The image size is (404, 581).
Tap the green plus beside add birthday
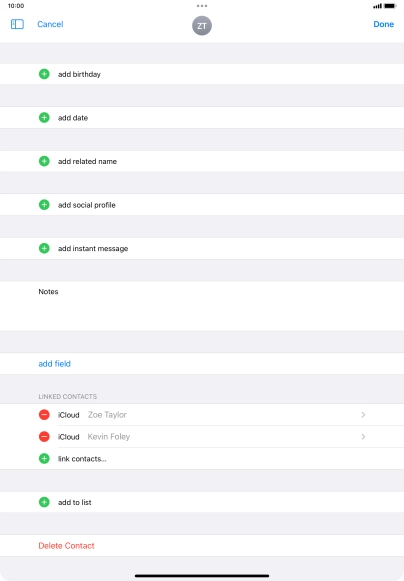point(44,74)
